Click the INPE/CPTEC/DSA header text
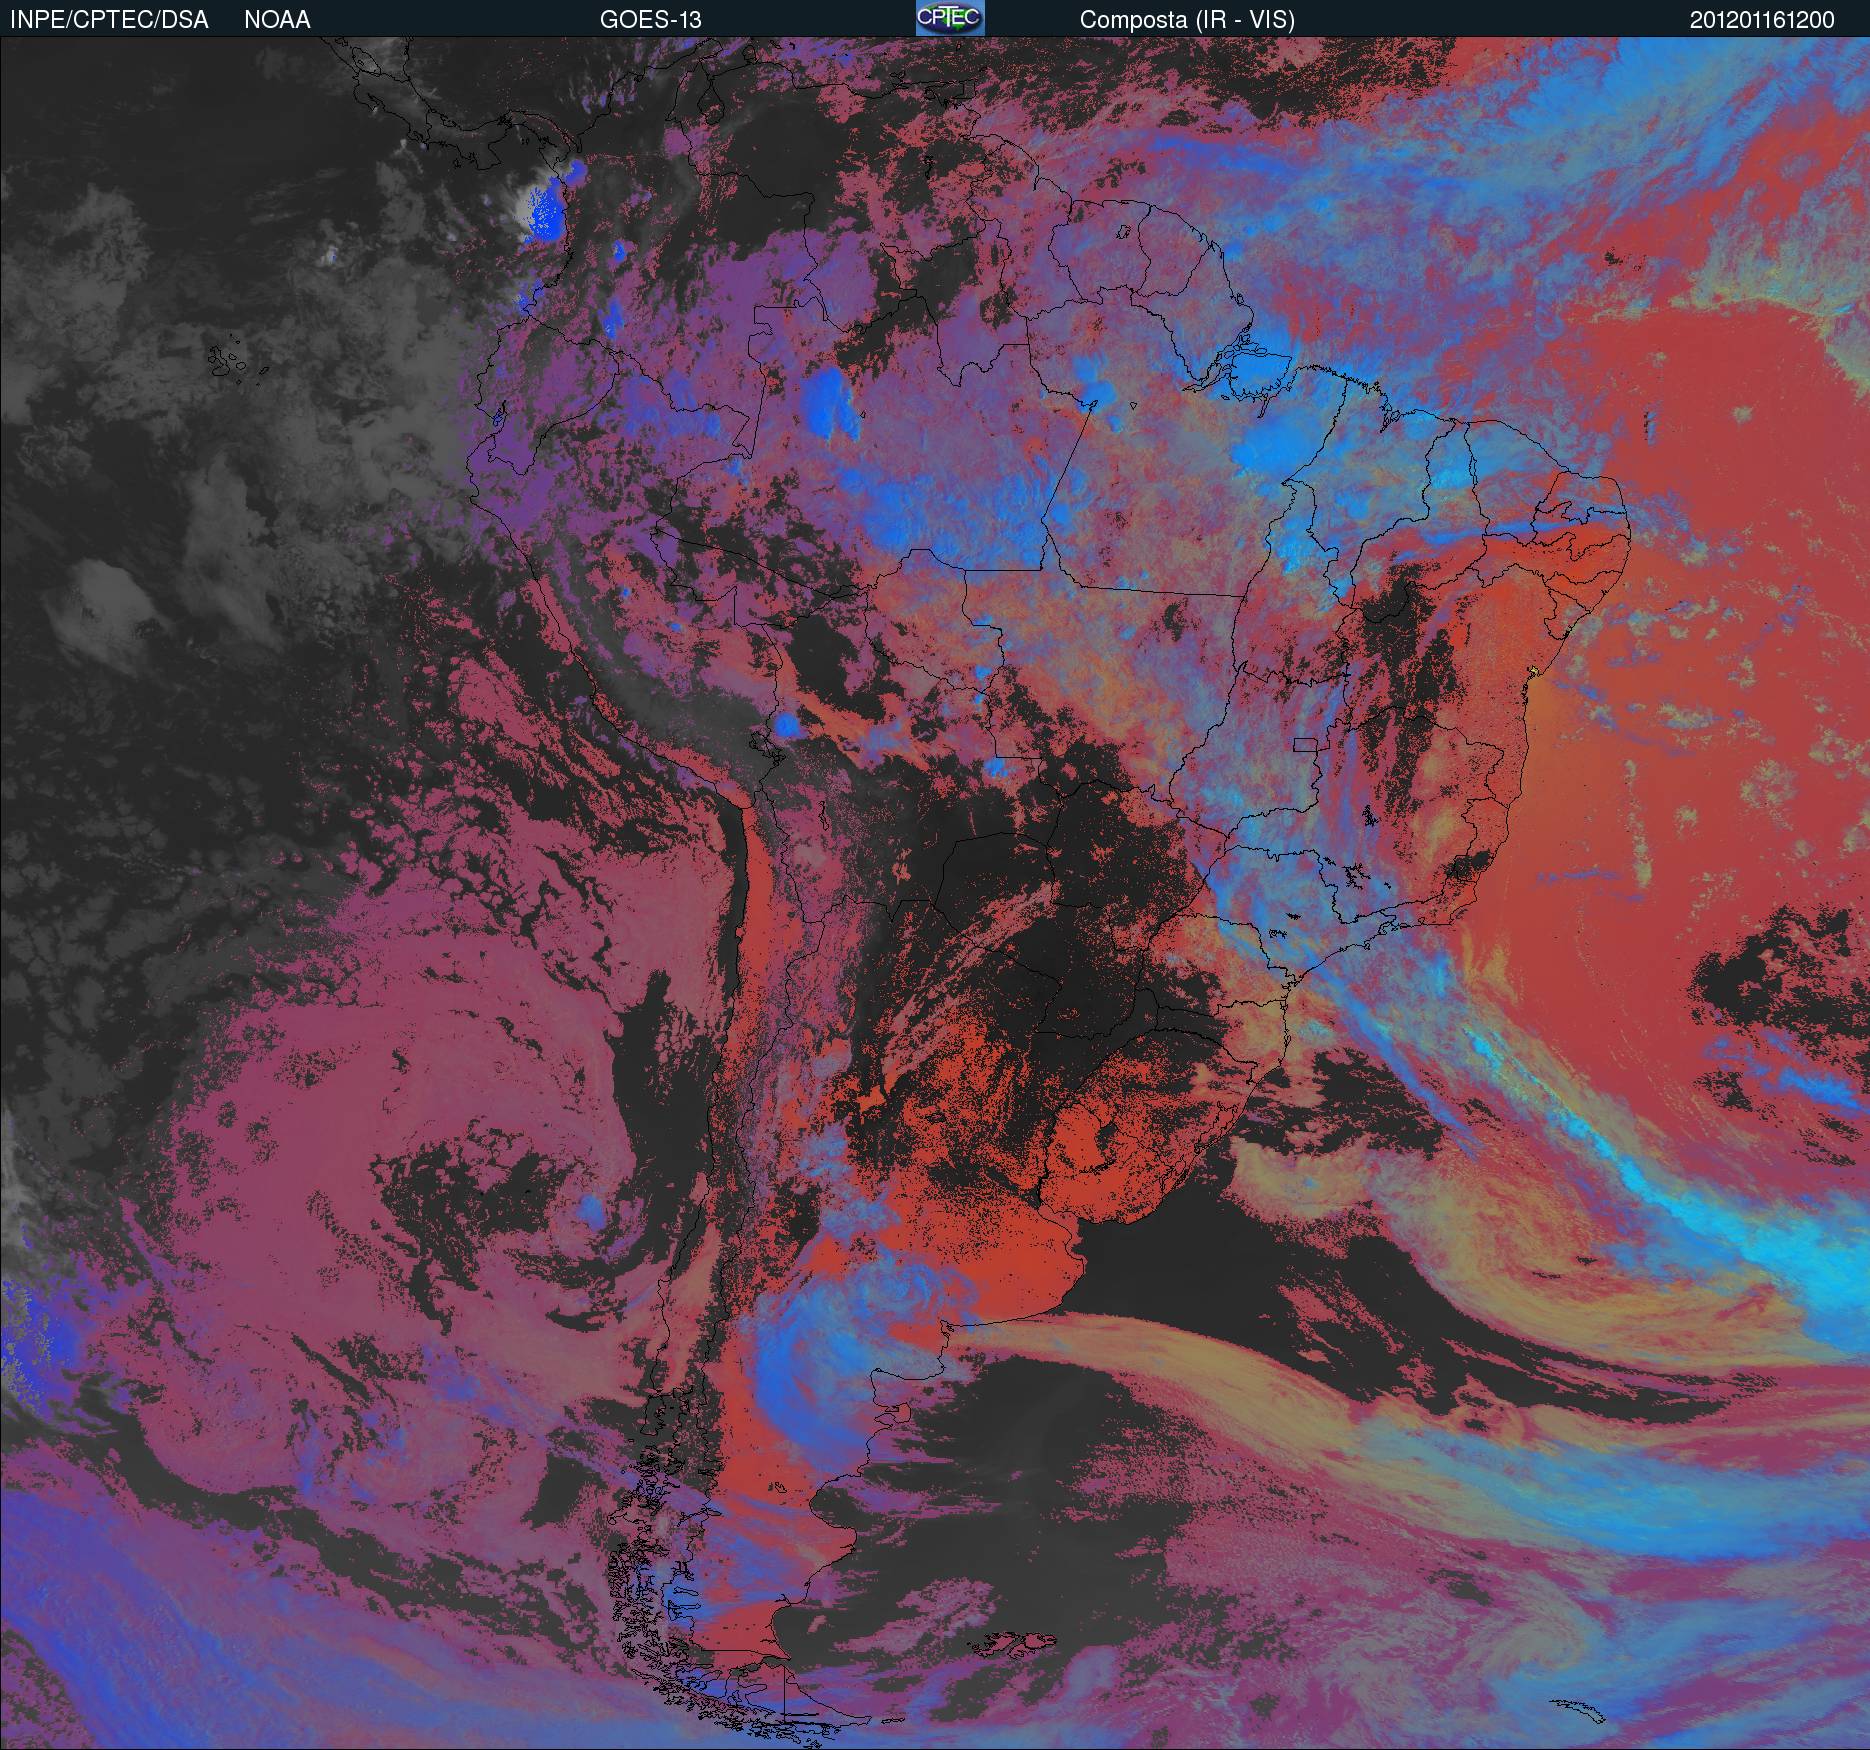The width and height of the screenshot is (1870, 1750). (x=109, y=20)
